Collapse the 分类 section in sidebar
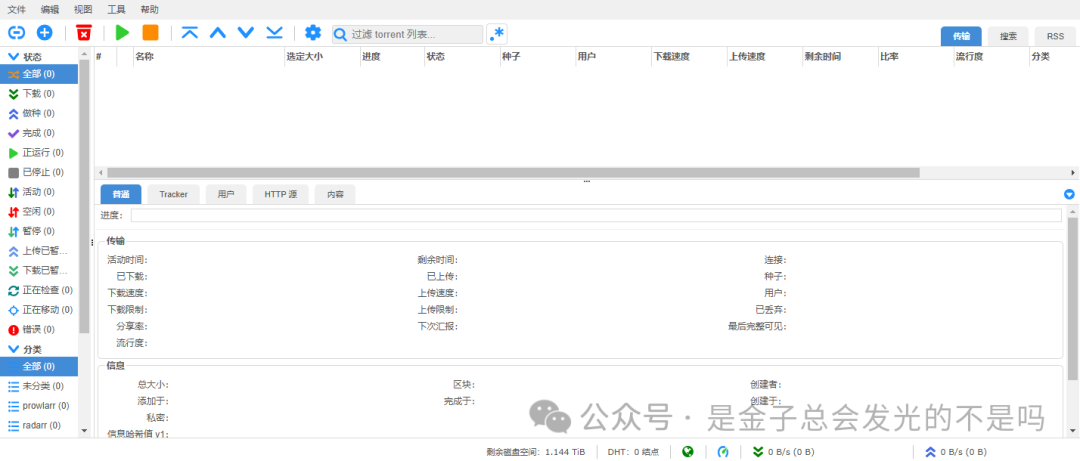This screenshot has height=461, width=1080. pos(13,349)
